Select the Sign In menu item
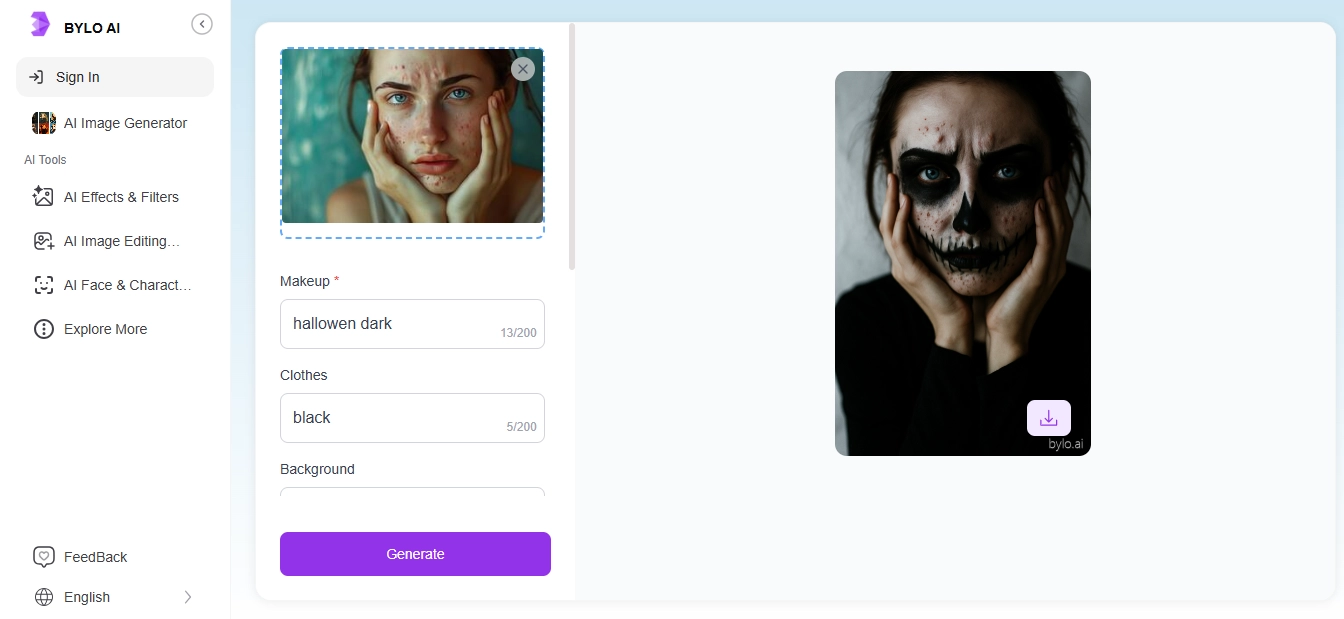The width and height of the screenshot is (1344, 619). click(77, 76)
